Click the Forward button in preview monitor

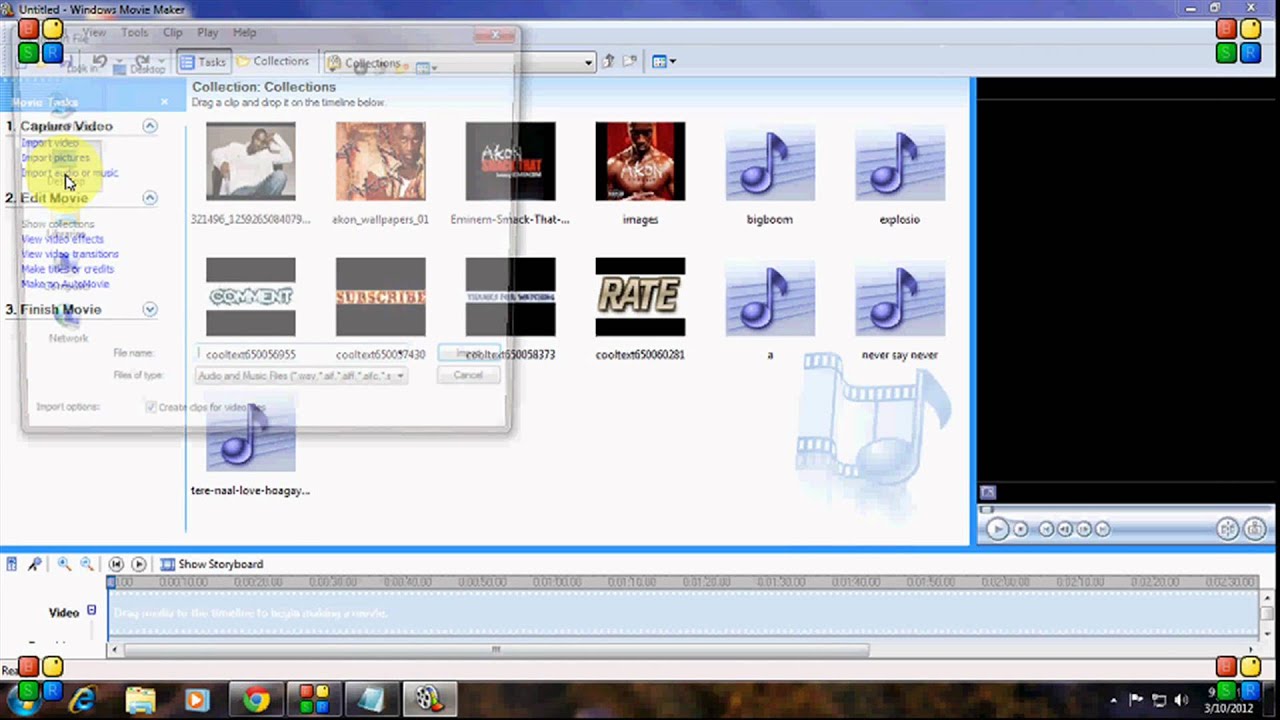(1102, 529)
